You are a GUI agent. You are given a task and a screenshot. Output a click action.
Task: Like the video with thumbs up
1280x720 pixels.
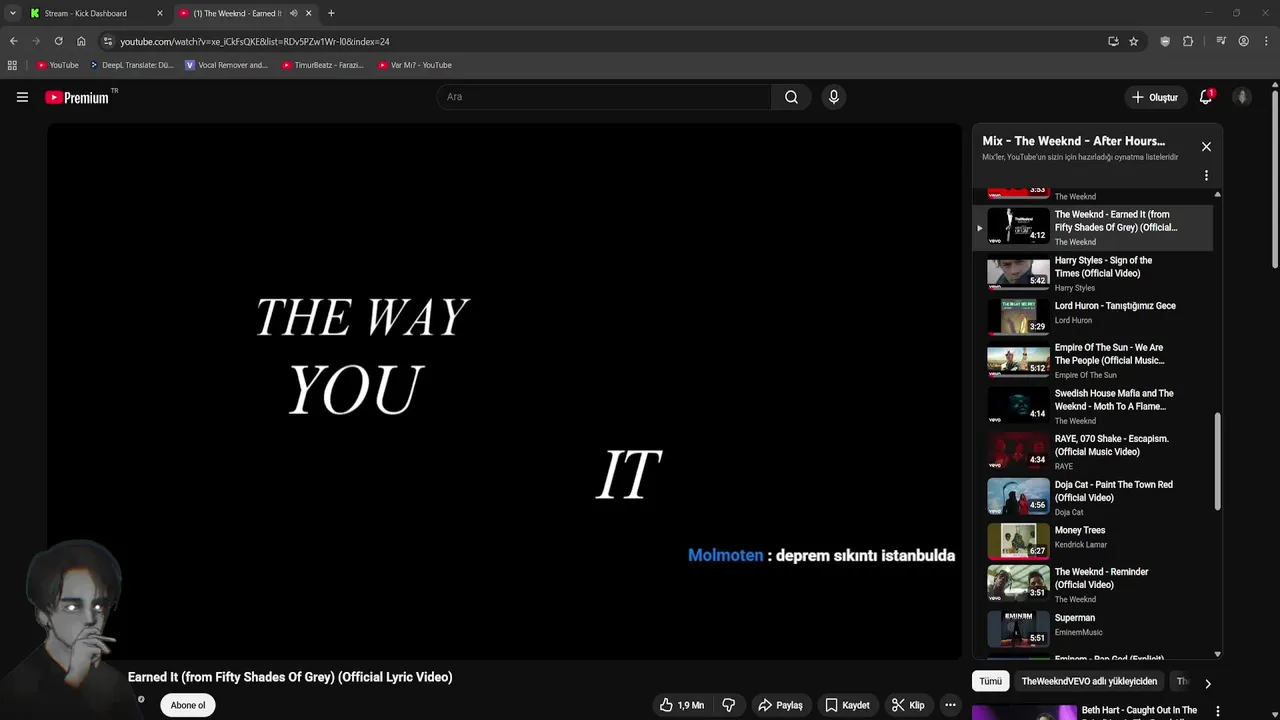click(681, 705)
